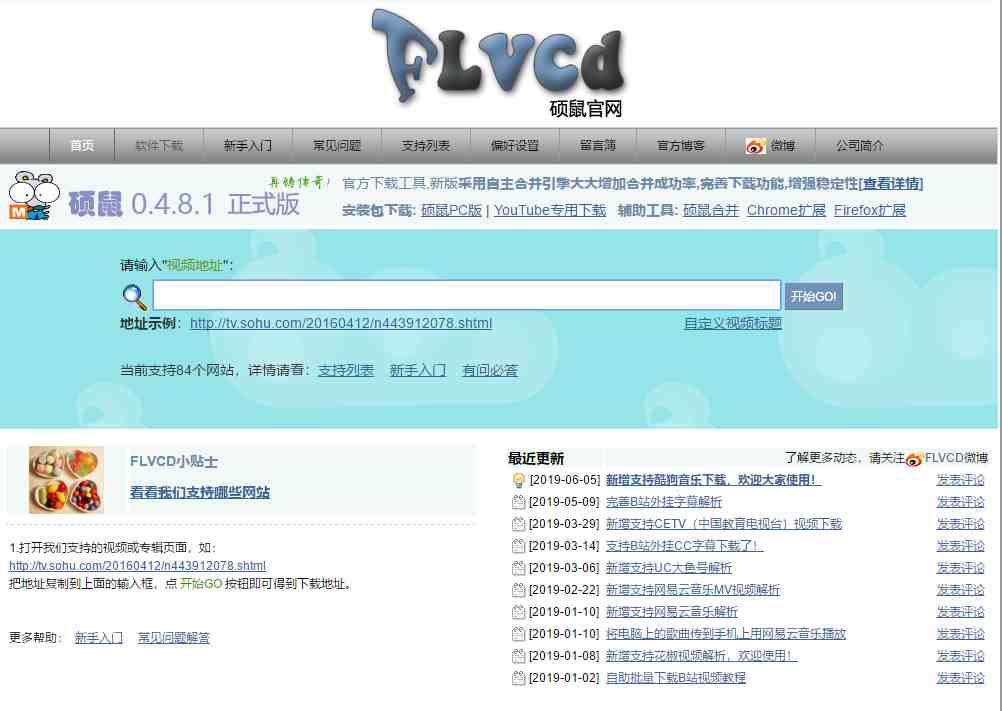This screenshot has height=711, width=1002.
Task: Open the 公司简介 navigation tab
Action: point(859,146)
